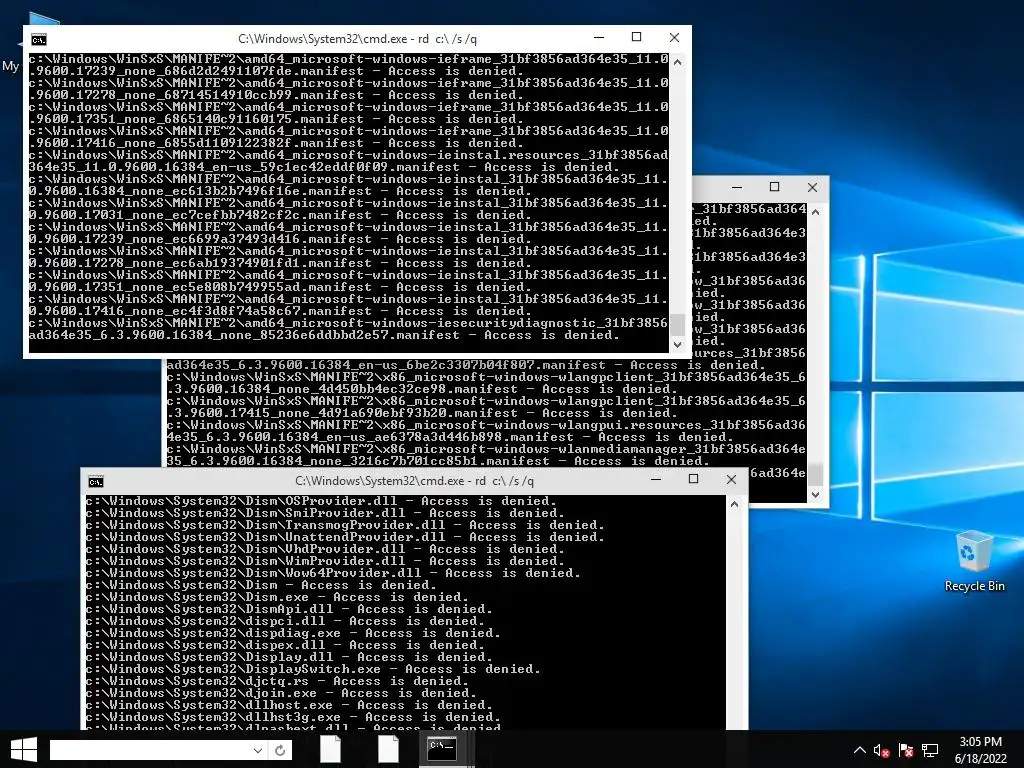This screenshot has width=1024, height=768.
Task: Click the 6/18/2022 date in taskbar
Action: pyautogui.click(x=980, y=759)
